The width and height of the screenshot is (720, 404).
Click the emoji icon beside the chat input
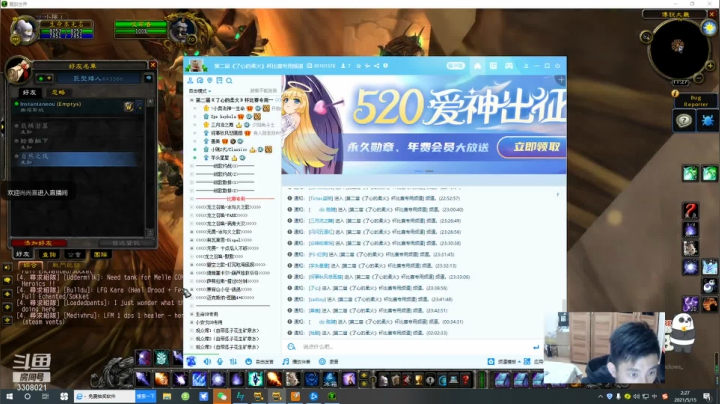pyautogui.click(x=291, y=347)
